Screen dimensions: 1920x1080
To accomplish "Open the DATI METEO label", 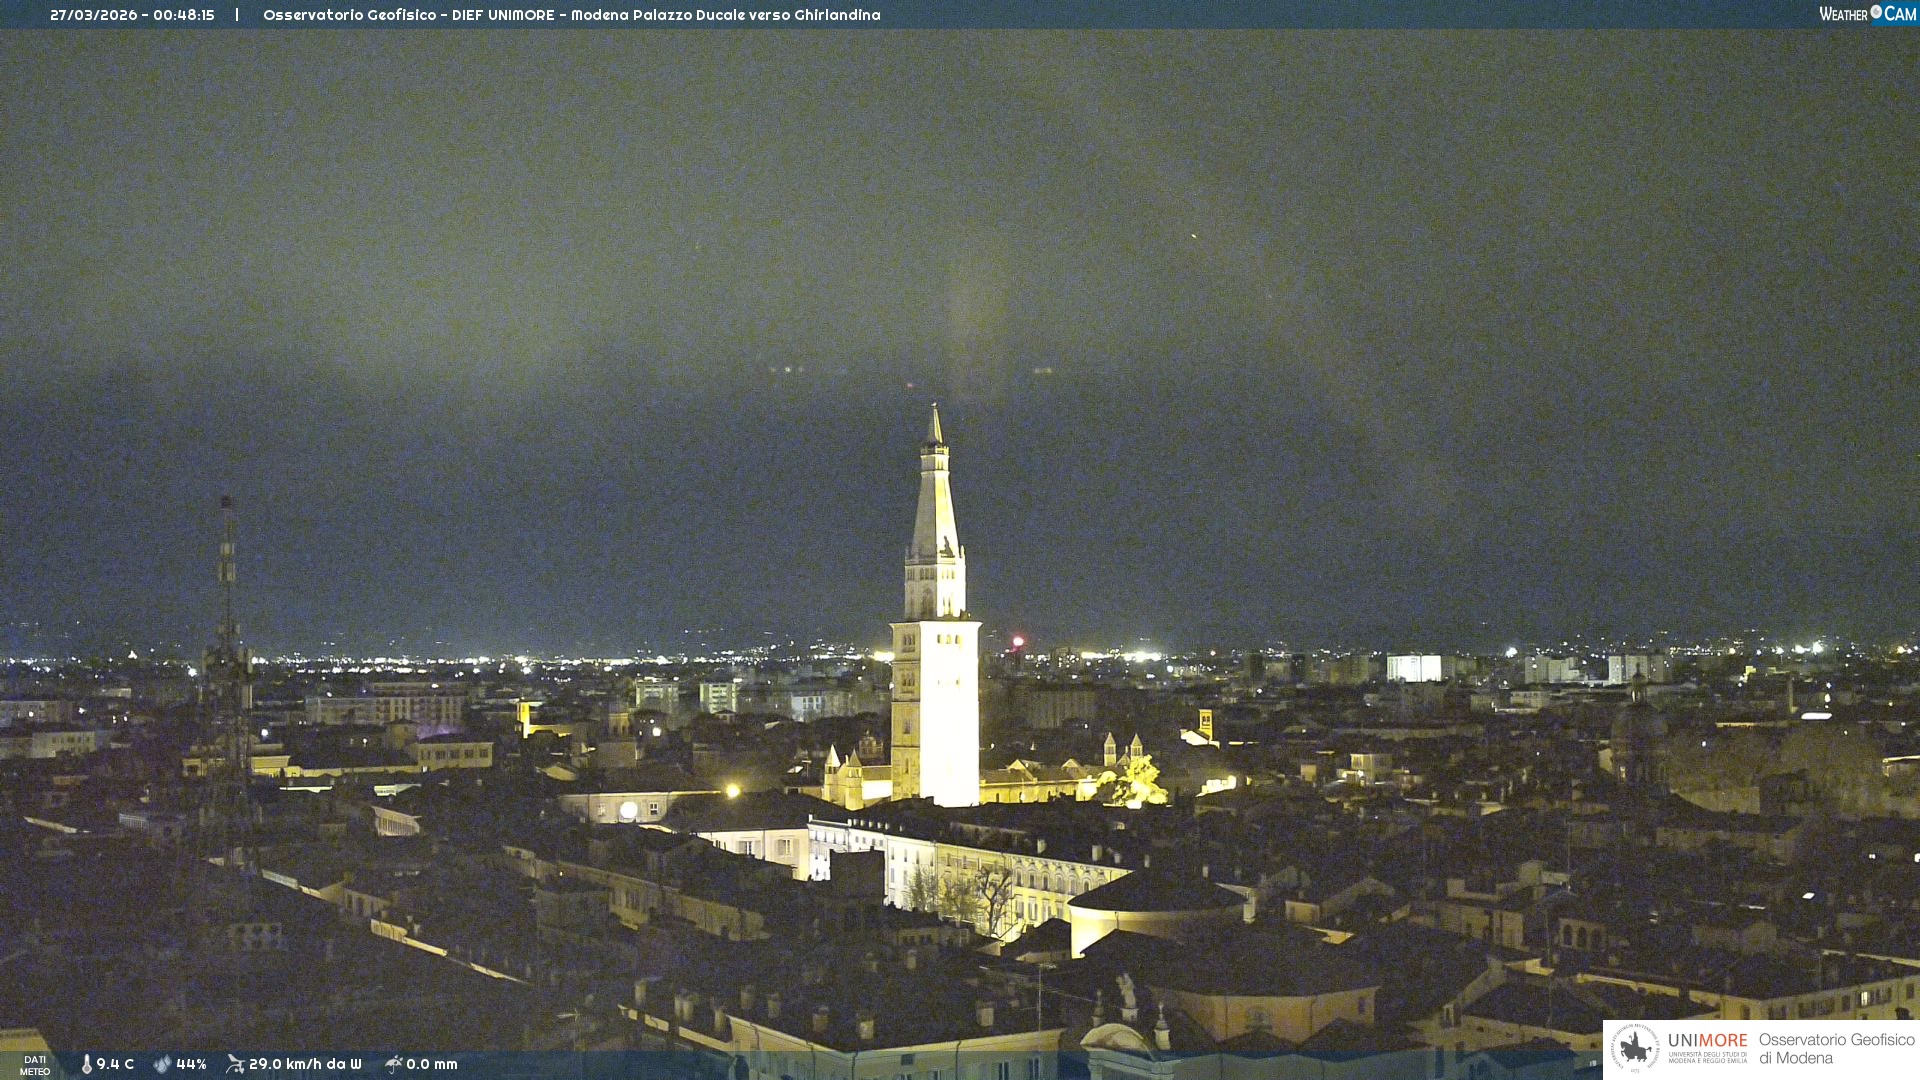I will tap(35, 1065).
